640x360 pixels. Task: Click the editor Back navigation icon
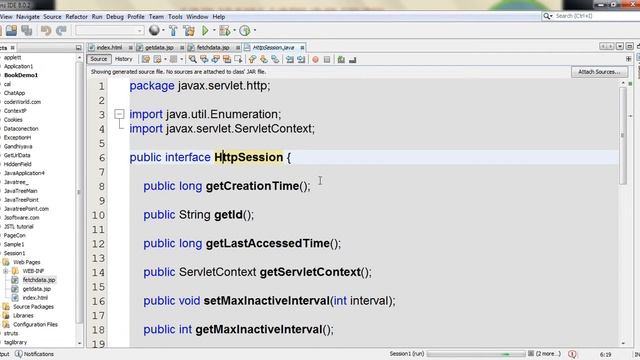pyautogui.click(x=158, y=60)
